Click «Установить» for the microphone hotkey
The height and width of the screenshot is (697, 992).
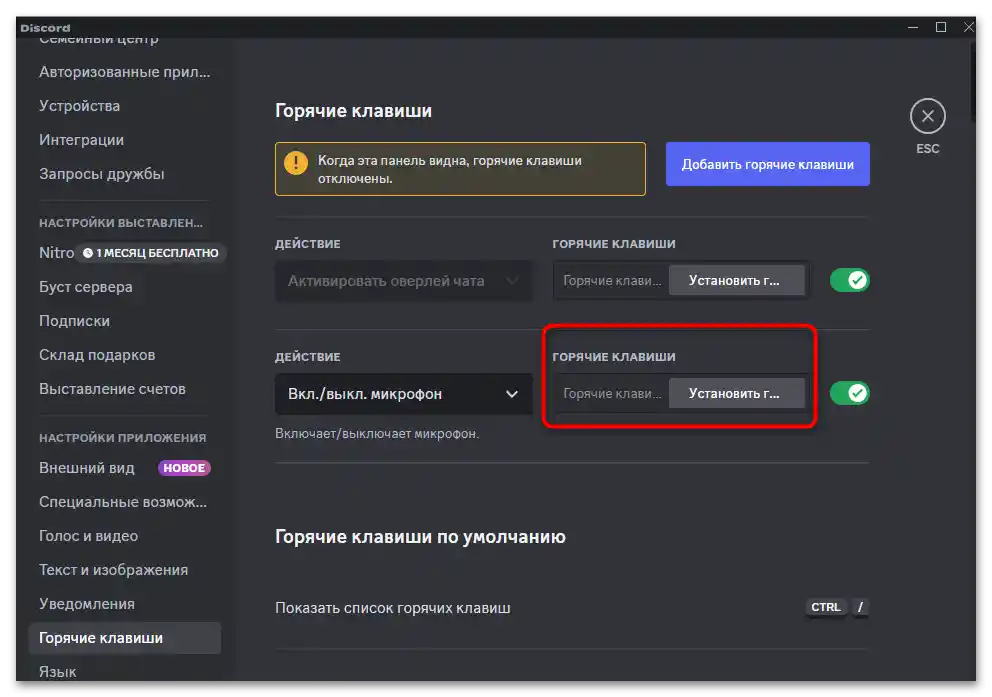click(738, 393)
